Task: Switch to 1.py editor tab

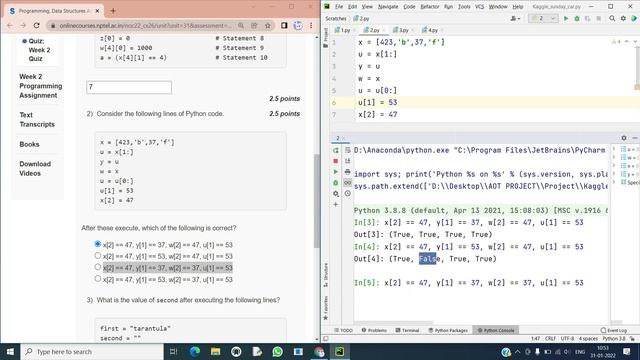Action: coord(343,30)
